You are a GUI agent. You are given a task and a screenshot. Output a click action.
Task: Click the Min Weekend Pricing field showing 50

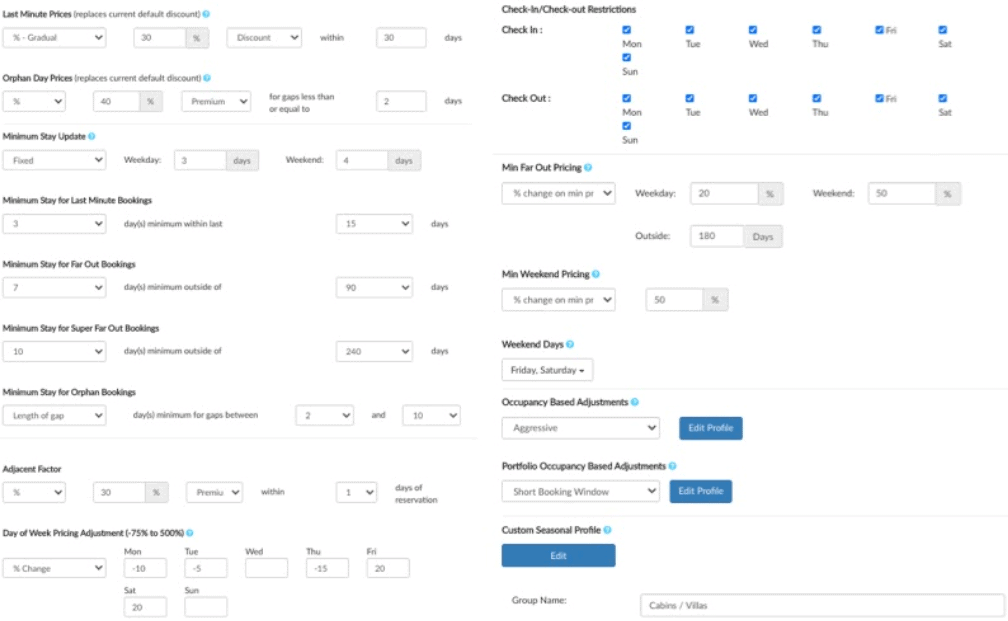pos(674,300)
